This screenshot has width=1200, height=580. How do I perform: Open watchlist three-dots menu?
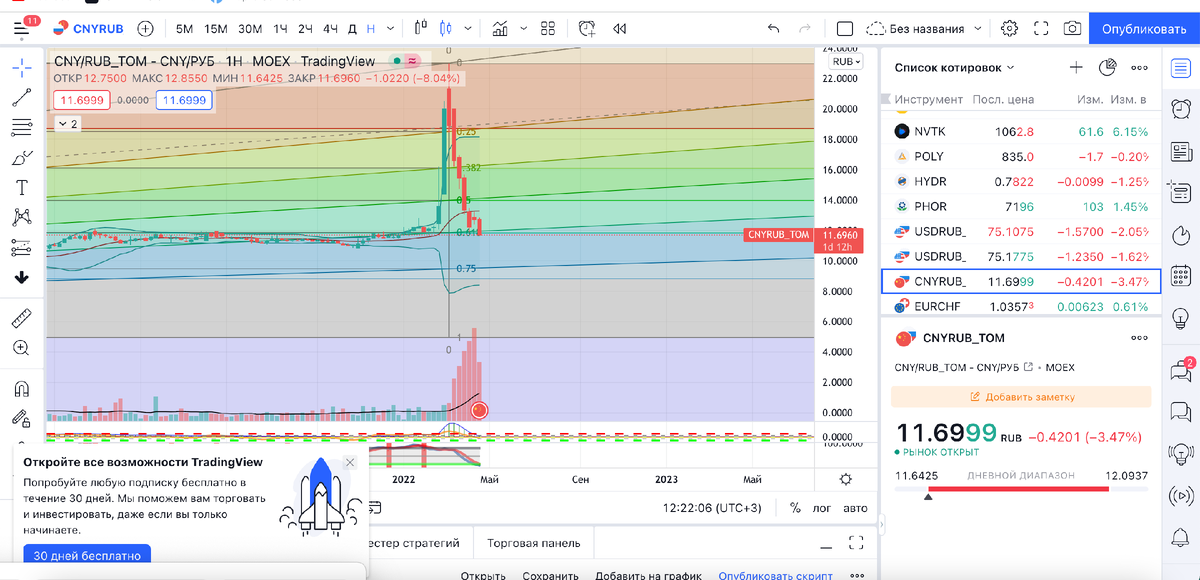pos(1139,67)
